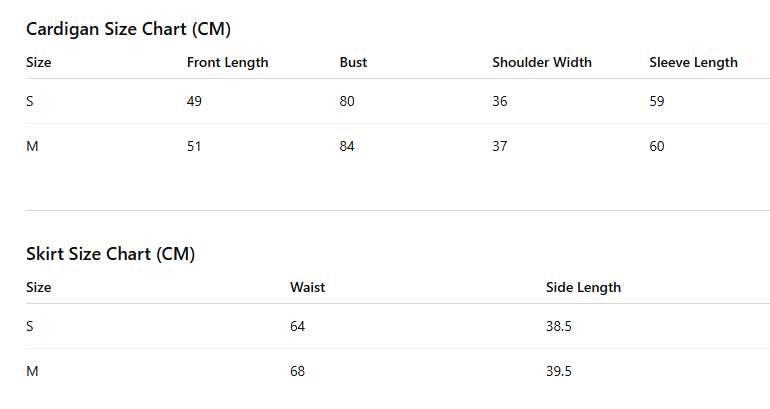Select the Side Length column header

tap(583, 288)
